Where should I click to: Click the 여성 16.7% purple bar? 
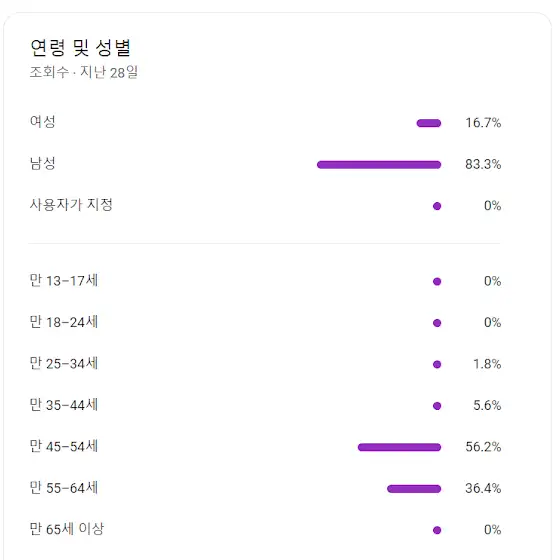[429, 123]
